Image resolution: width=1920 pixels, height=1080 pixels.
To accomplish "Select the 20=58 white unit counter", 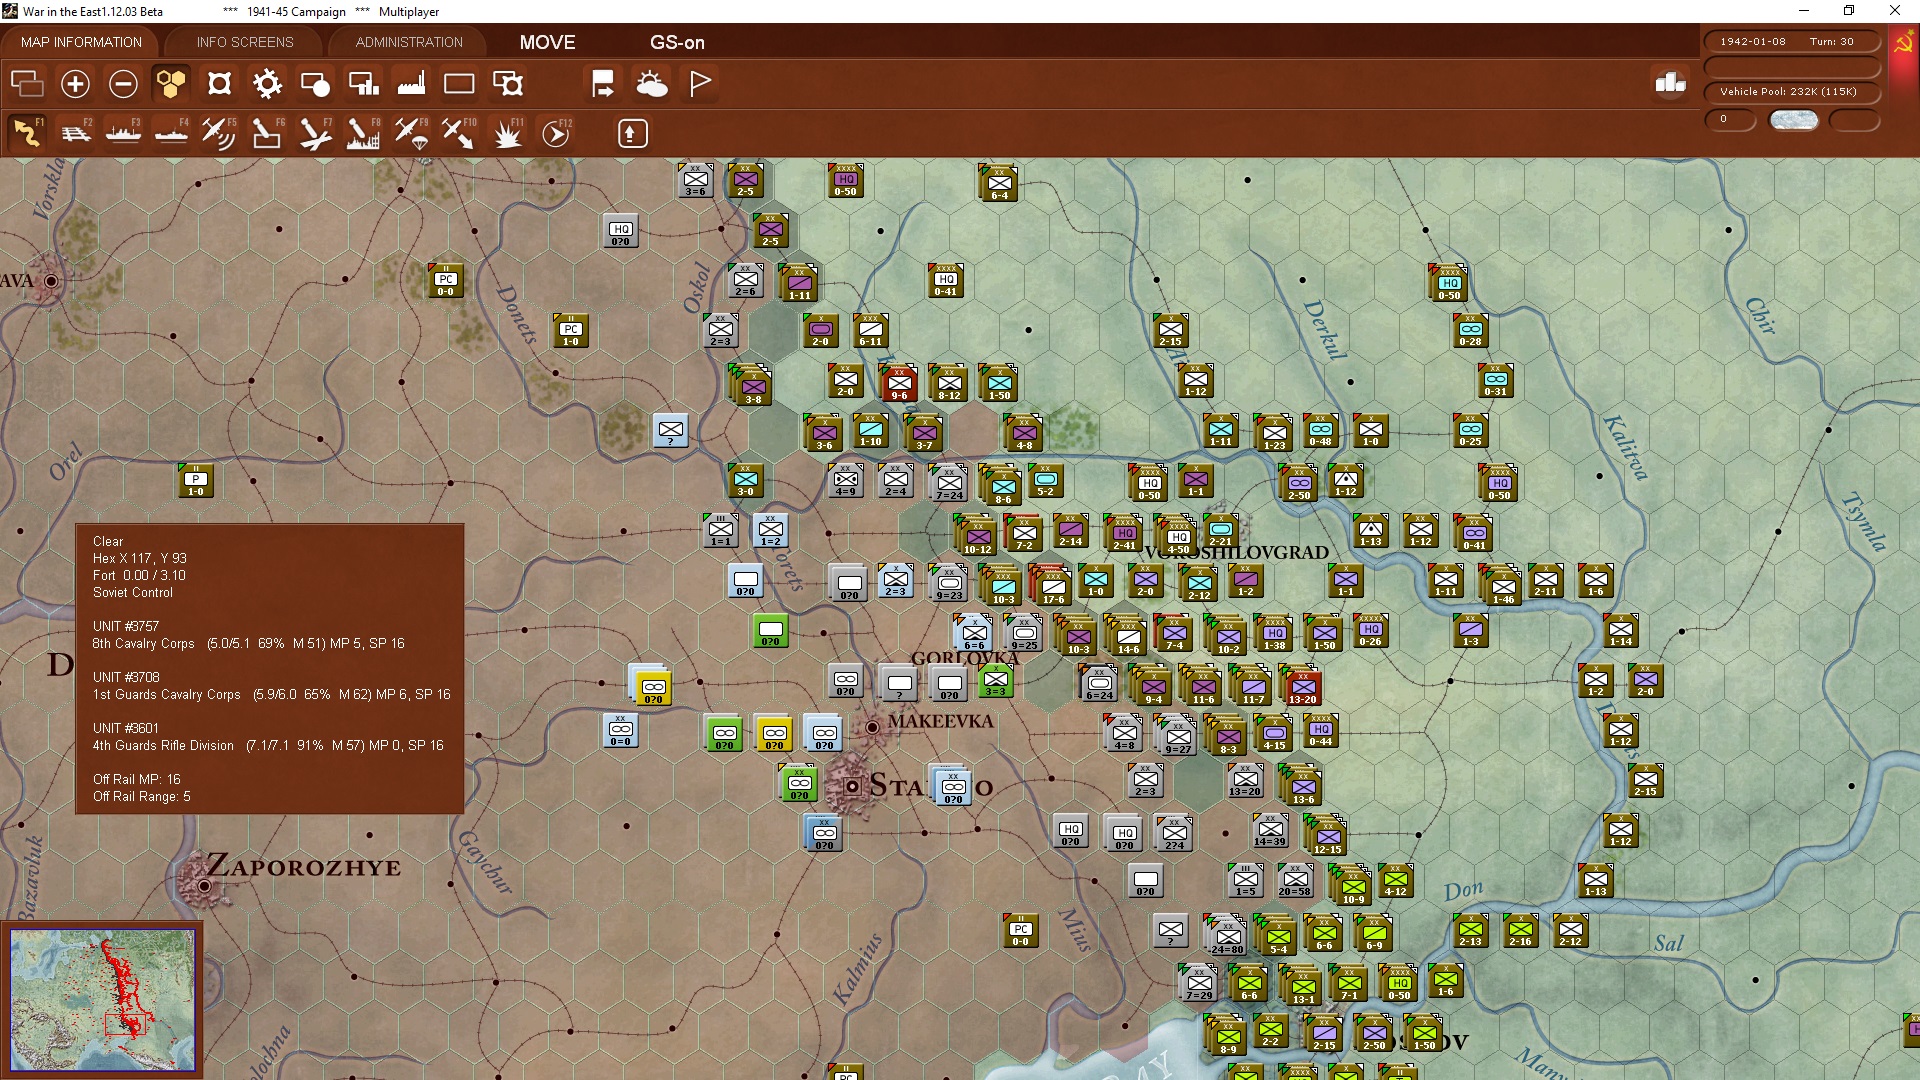I will [1294, 881].
